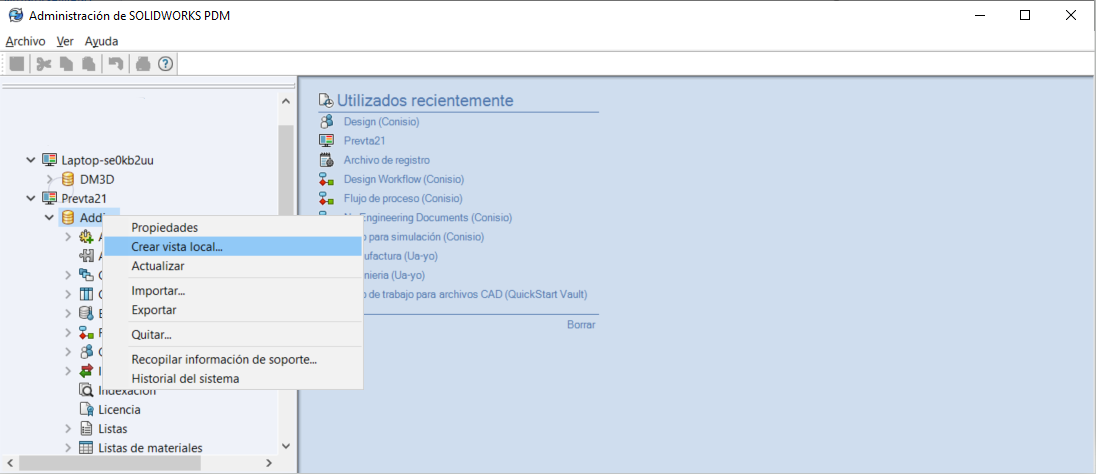Select the Listas de materiales table icon

[x=87, y=447]
